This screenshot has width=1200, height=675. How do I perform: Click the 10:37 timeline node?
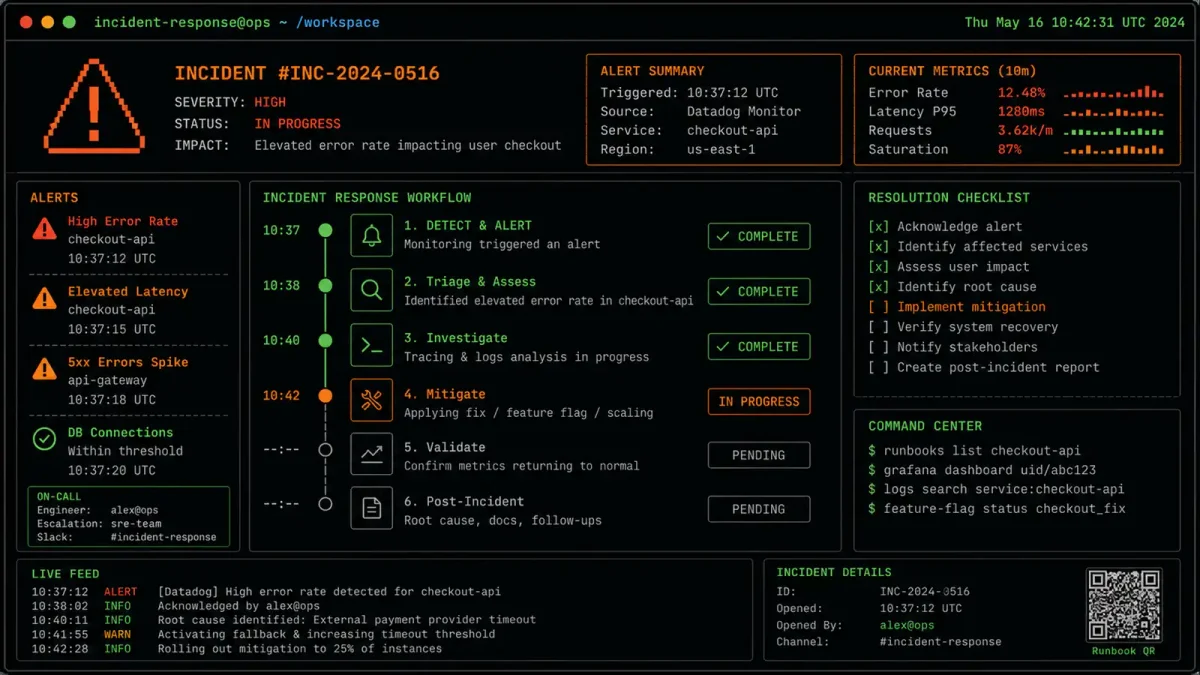point(324,231)
